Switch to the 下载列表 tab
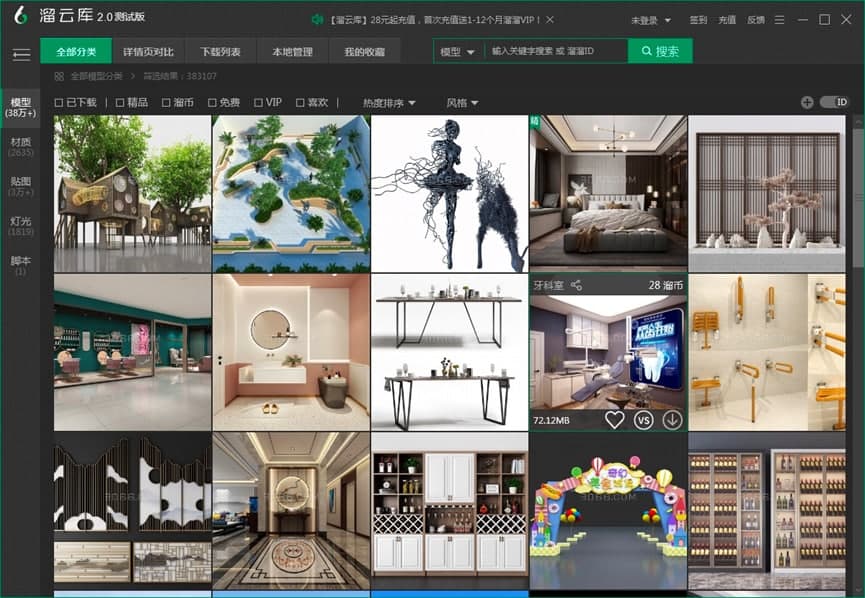The width and height of the screenshot is (865, 598). tap(220, 51)
